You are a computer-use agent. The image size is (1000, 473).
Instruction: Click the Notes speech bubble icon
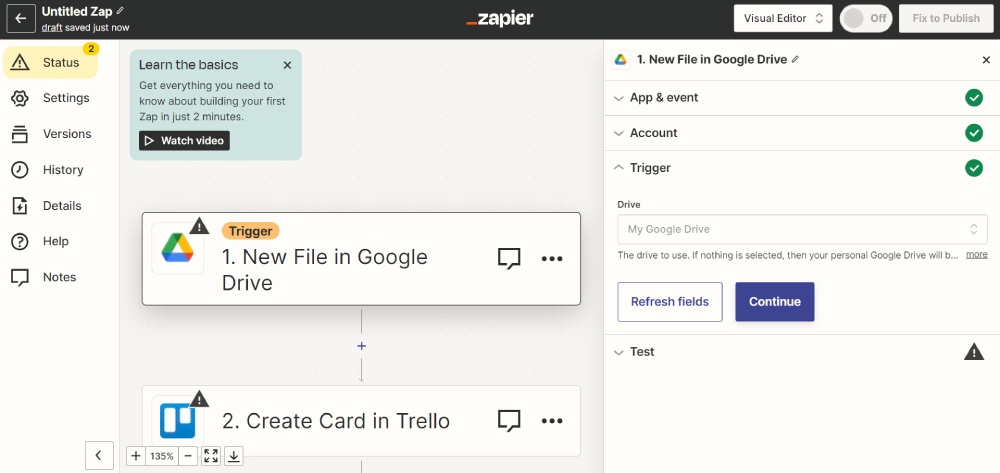(x=20, y=277)
